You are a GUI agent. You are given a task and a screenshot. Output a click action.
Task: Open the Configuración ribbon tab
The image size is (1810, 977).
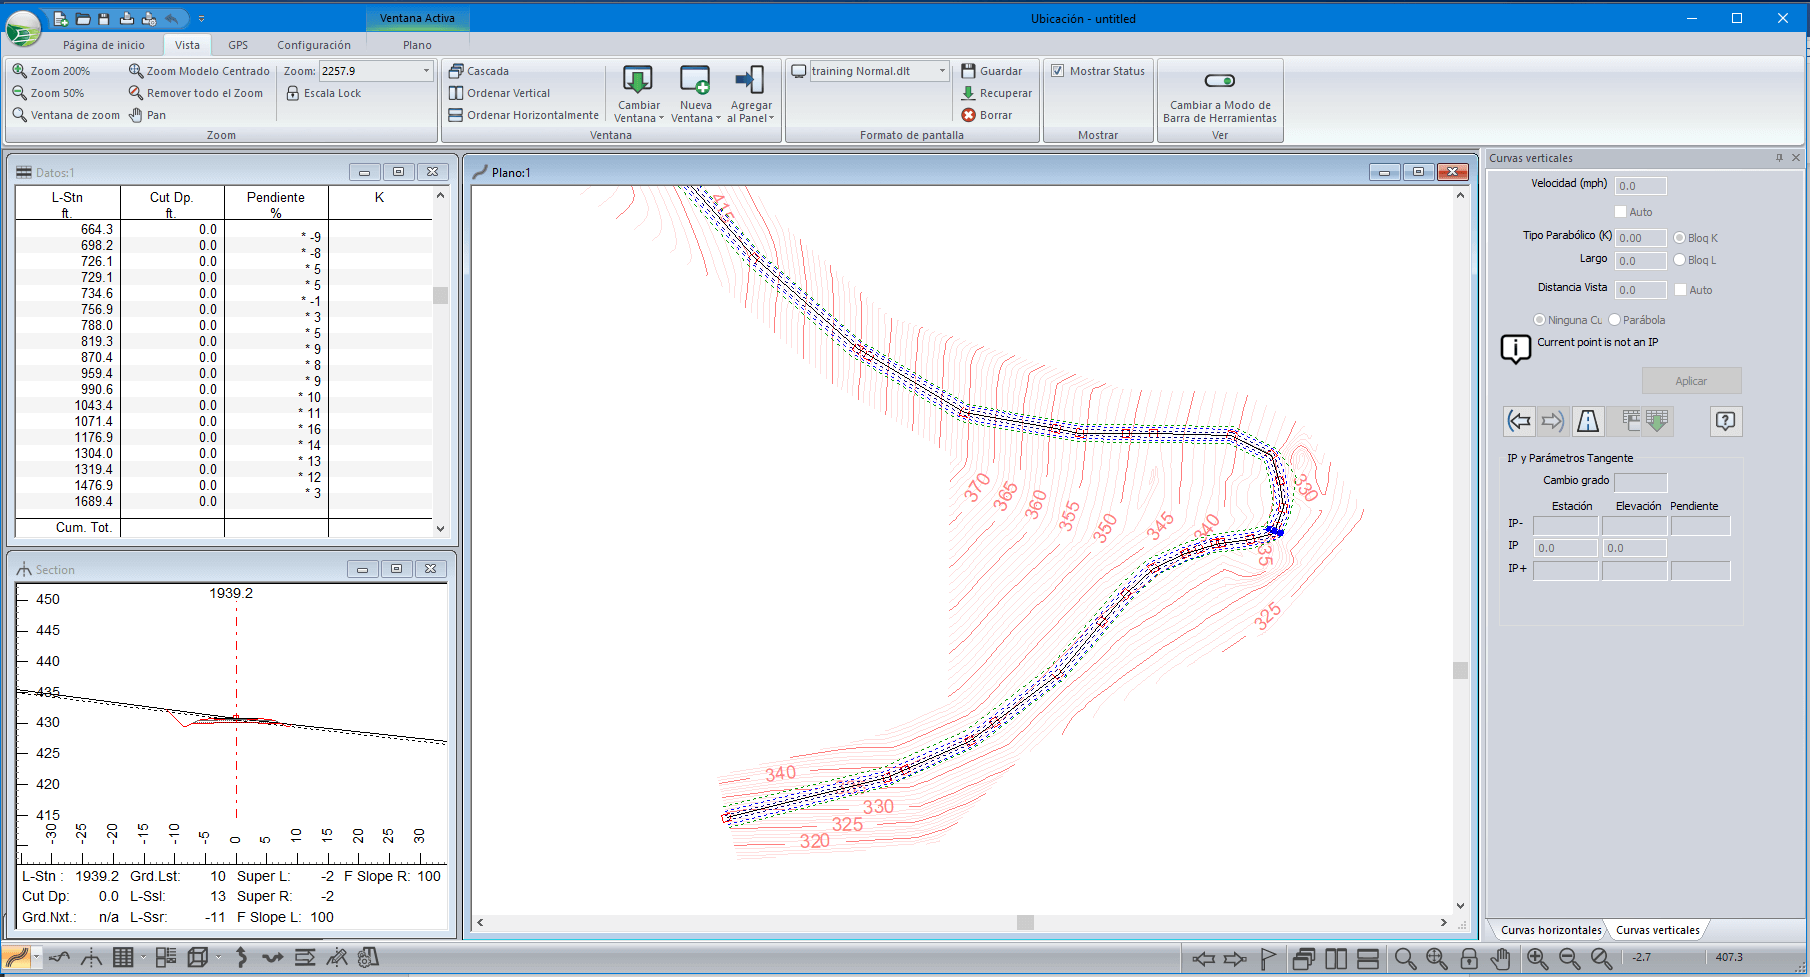[313, 45]
